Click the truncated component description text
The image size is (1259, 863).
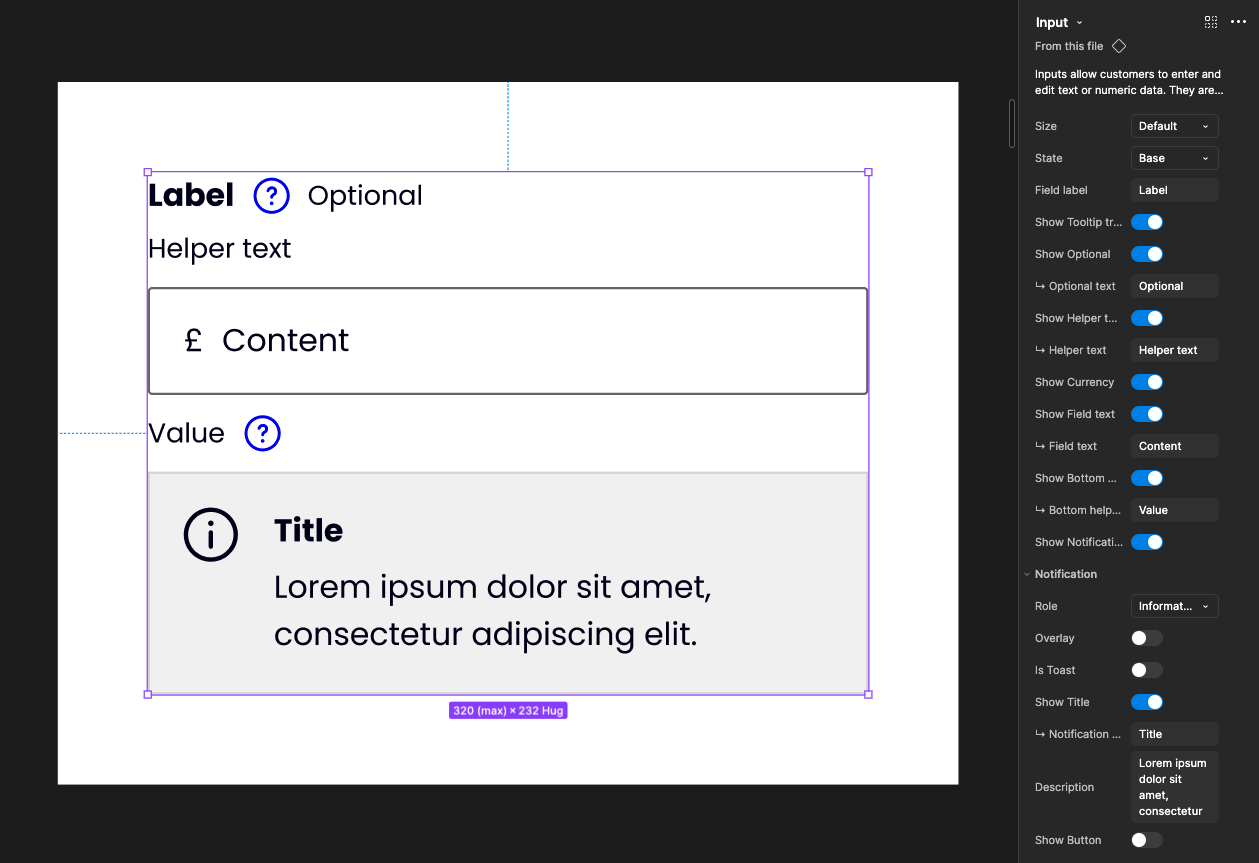click(x=1128, y=82)
